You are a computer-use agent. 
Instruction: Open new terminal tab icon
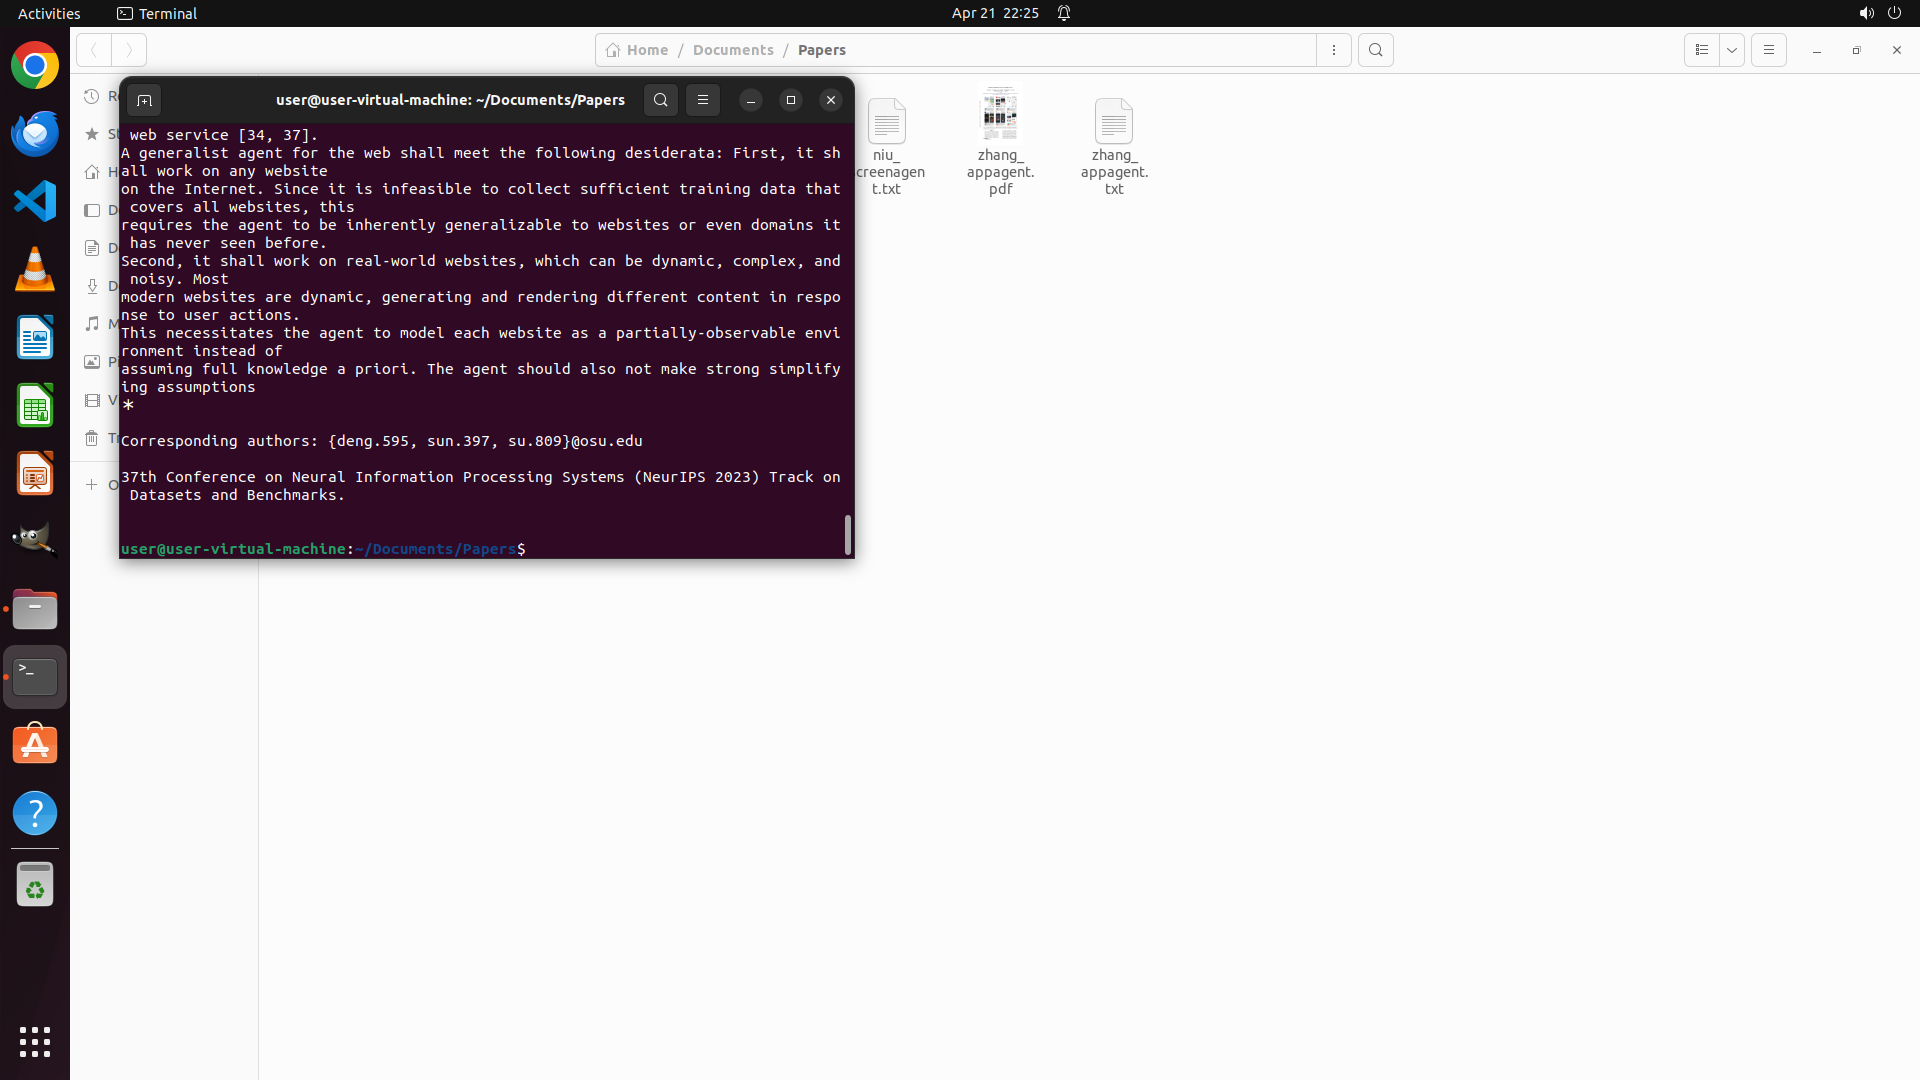tap(144, 100)
